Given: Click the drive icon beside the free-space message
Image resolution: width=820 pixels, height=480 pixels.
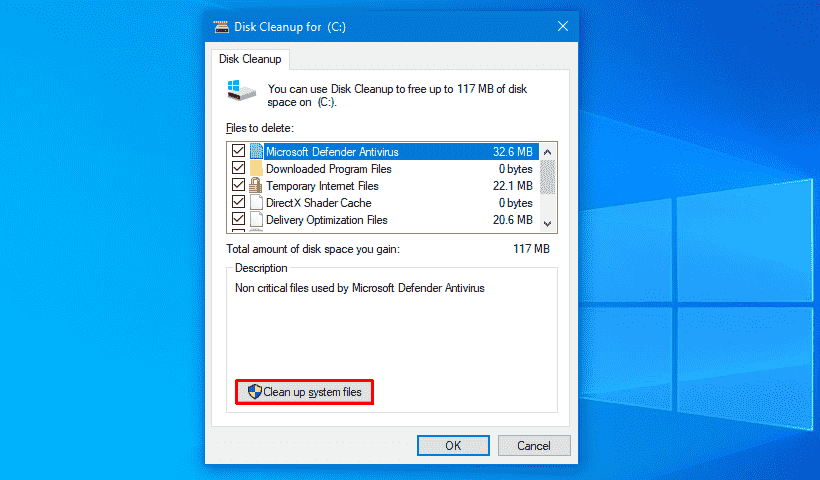Looking at the screenshot, I should [x=242, y=90].
